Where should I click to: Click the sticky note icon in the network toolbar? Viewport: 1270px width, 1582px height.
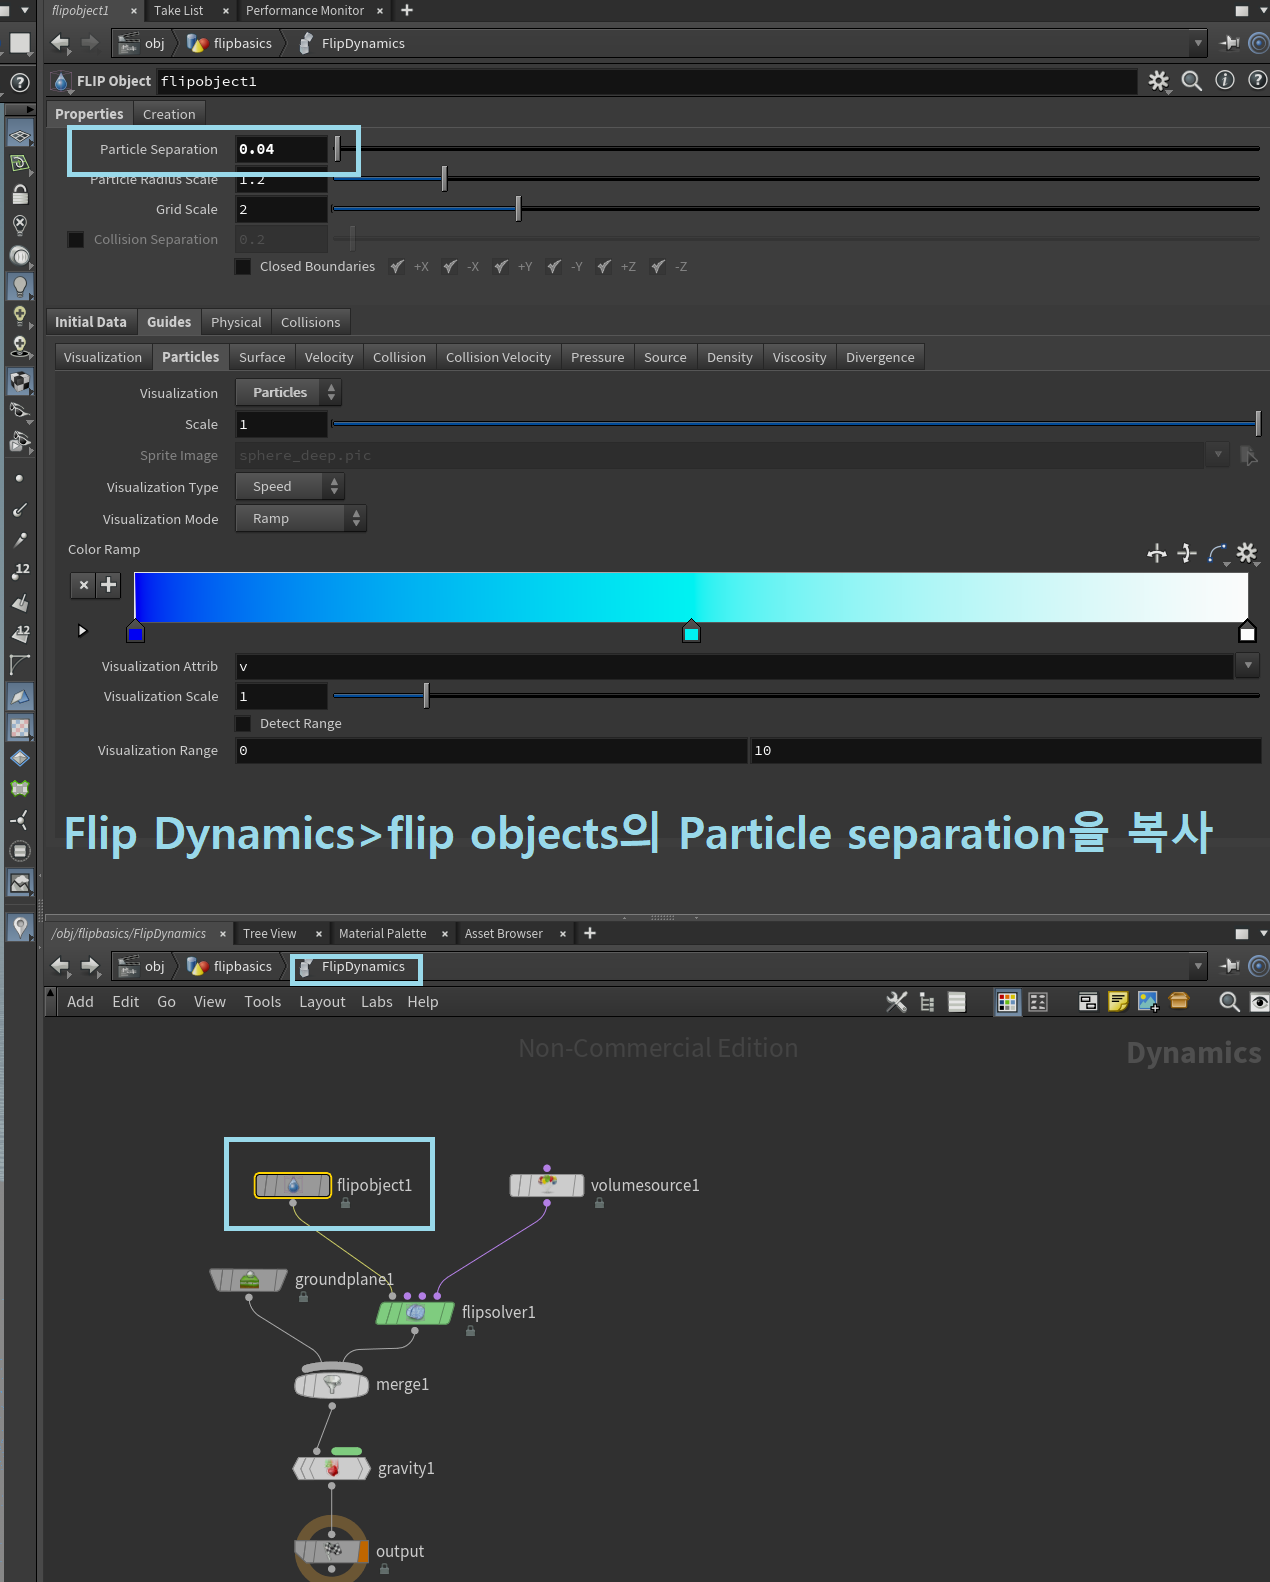coord(1118,1001)
